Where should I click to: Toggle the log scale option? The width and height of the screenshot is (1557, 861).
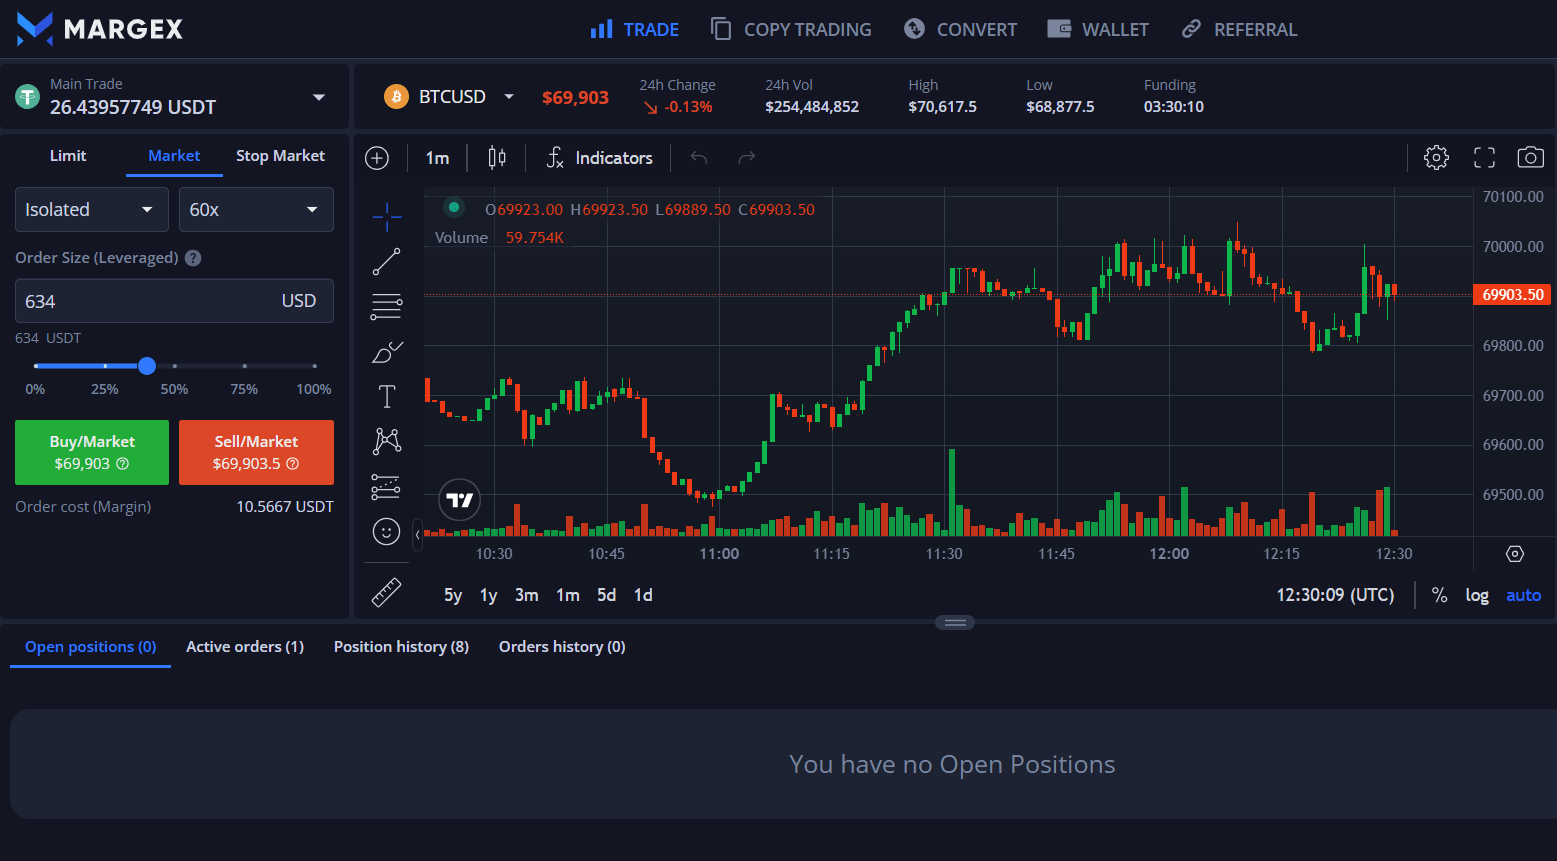1477,595
